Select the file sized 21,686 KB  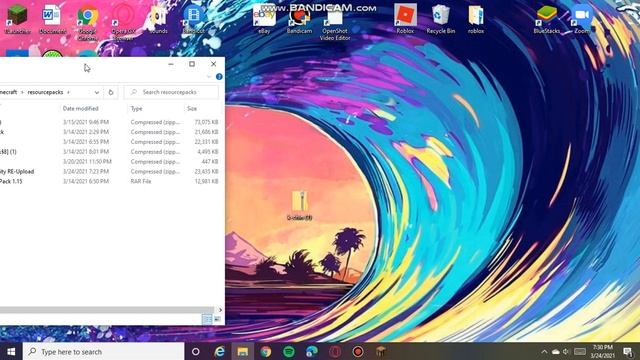[x=110, y=132]
